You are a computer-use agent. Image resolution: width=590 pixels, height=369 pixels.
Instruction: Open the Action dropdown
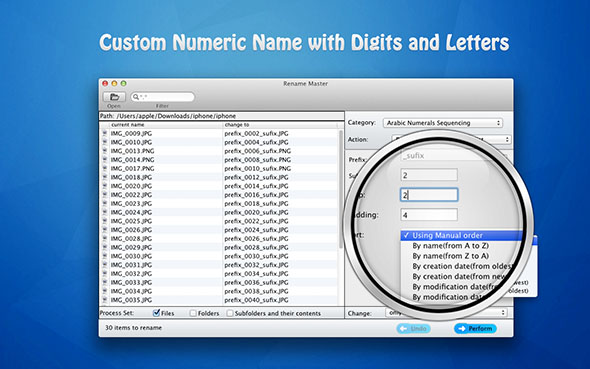(451, 140)
